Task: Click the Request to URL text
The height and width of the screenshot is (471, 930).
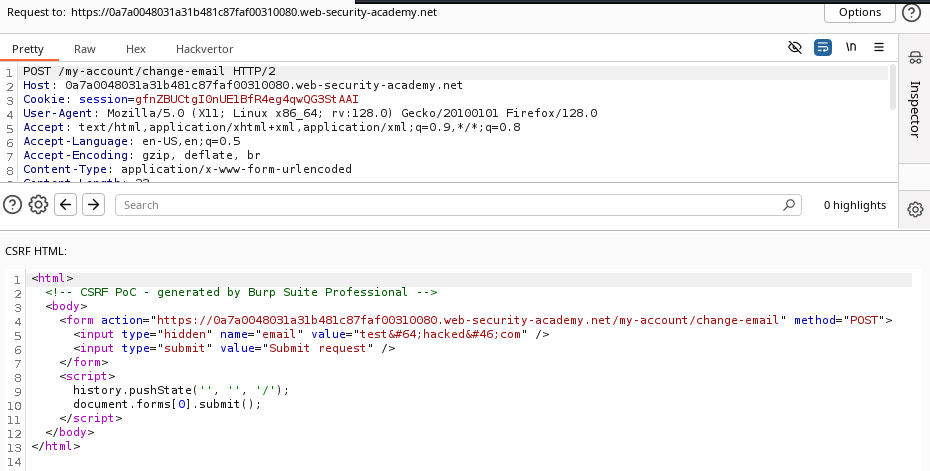Action: (x=254, y=12)
